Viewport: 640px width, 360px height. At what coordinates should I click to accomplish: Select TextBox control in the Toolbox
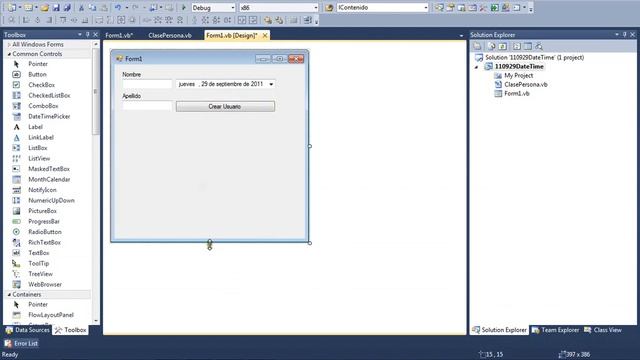coord(39,253)
